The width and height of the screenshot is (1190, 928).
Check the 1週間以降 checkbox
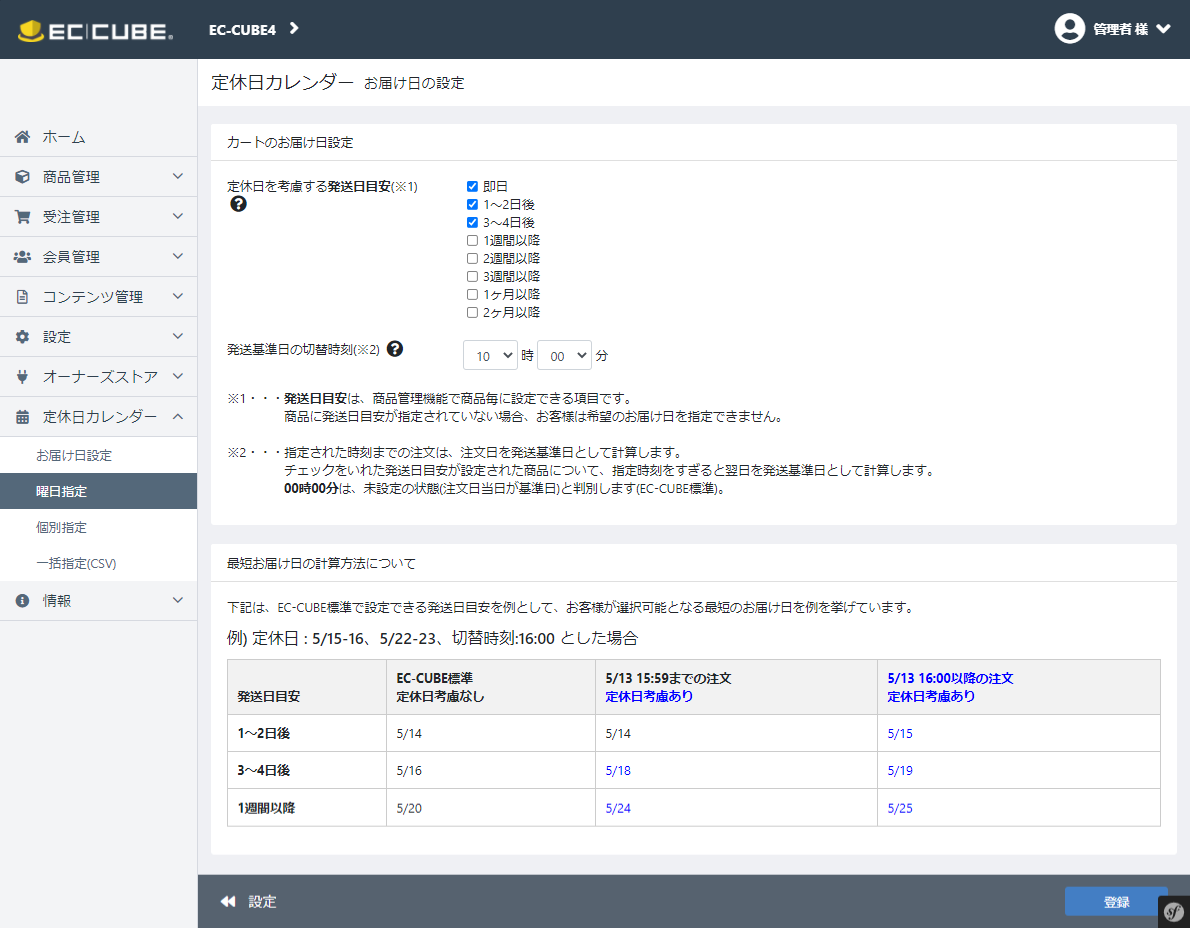pyautogui.click(x=472, y=241)
